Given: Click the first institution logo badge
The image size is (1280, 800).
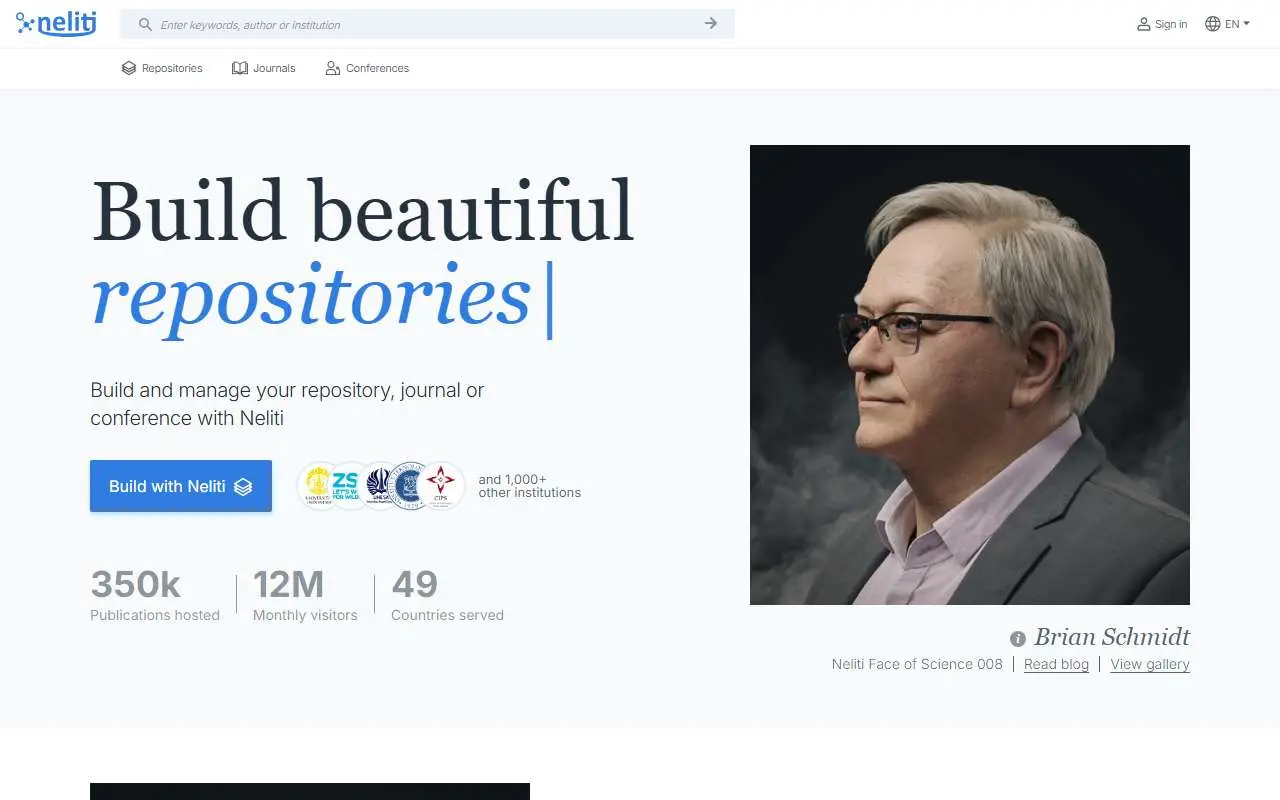Looking at the screenshot, I should click(x=320, y=486).
